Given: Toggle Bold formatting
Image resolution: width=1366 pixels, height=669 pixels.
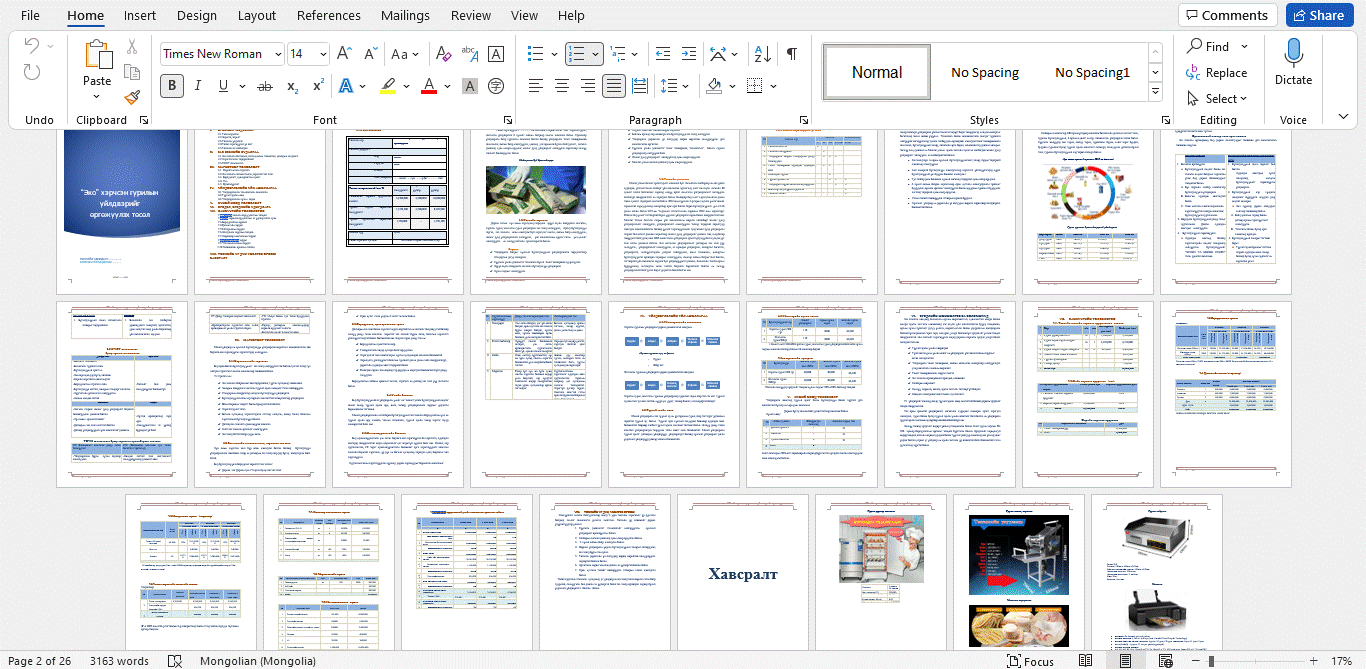Looking at the screenshot, I should (x=172, y=86).
